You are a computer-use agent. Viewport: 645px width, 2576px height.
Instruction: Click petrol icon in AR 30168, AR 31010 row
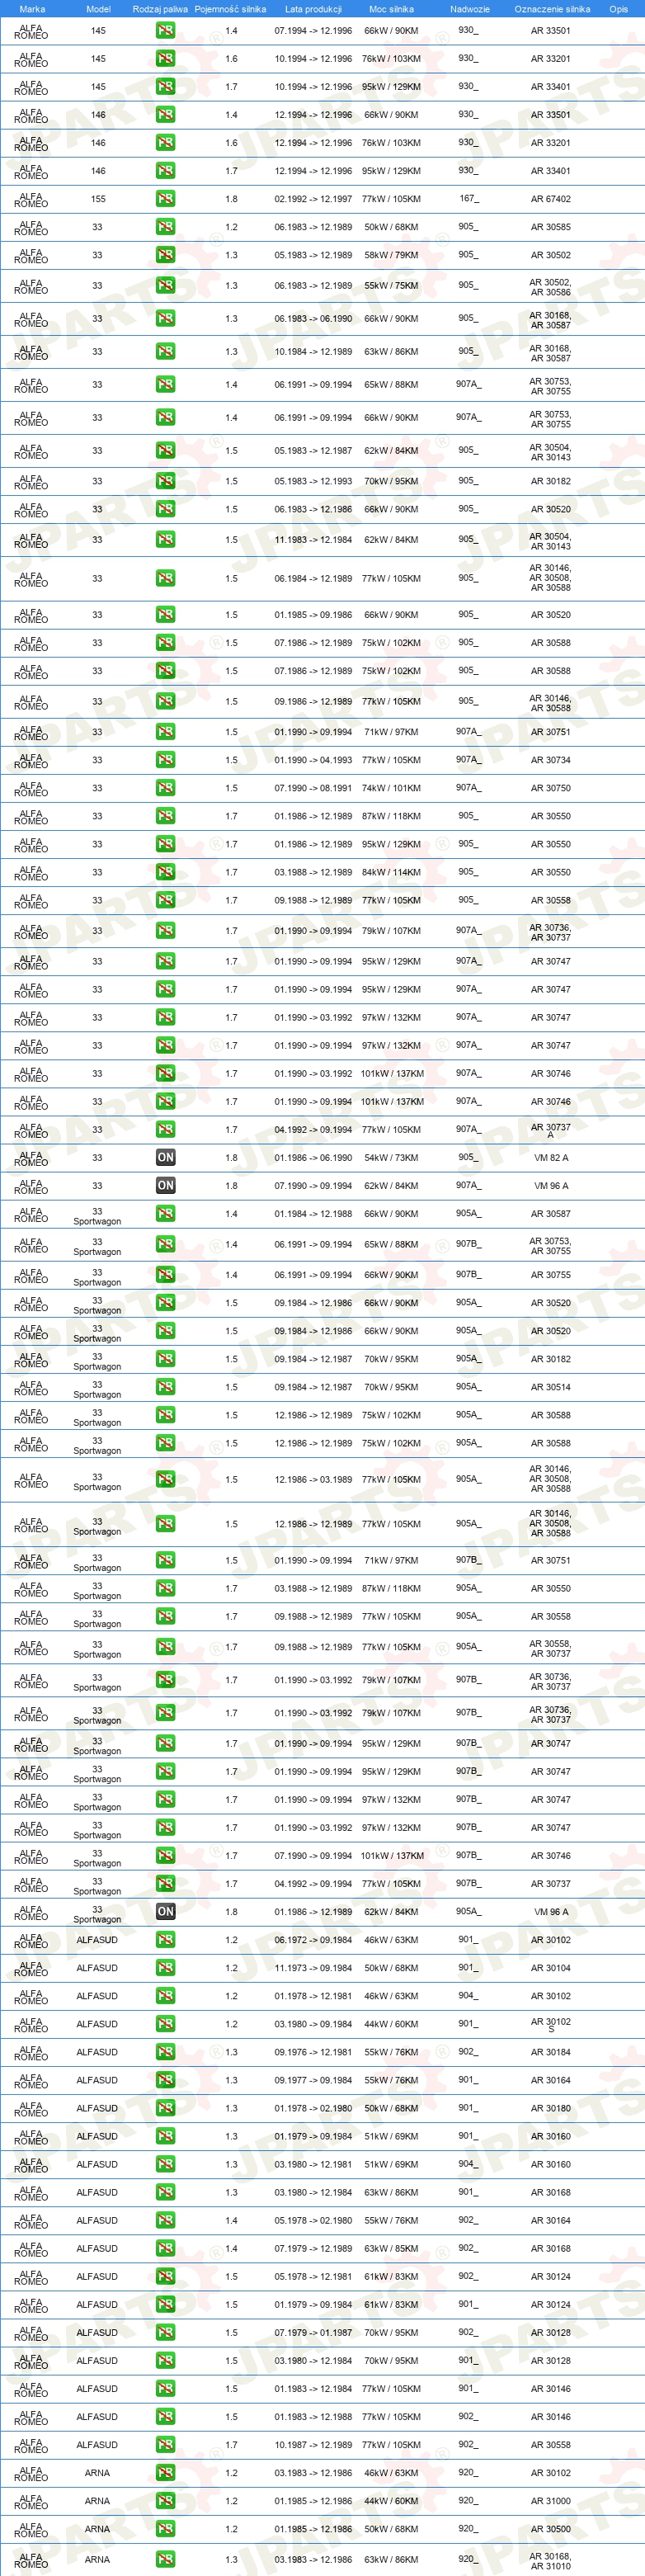(165, 2559)
